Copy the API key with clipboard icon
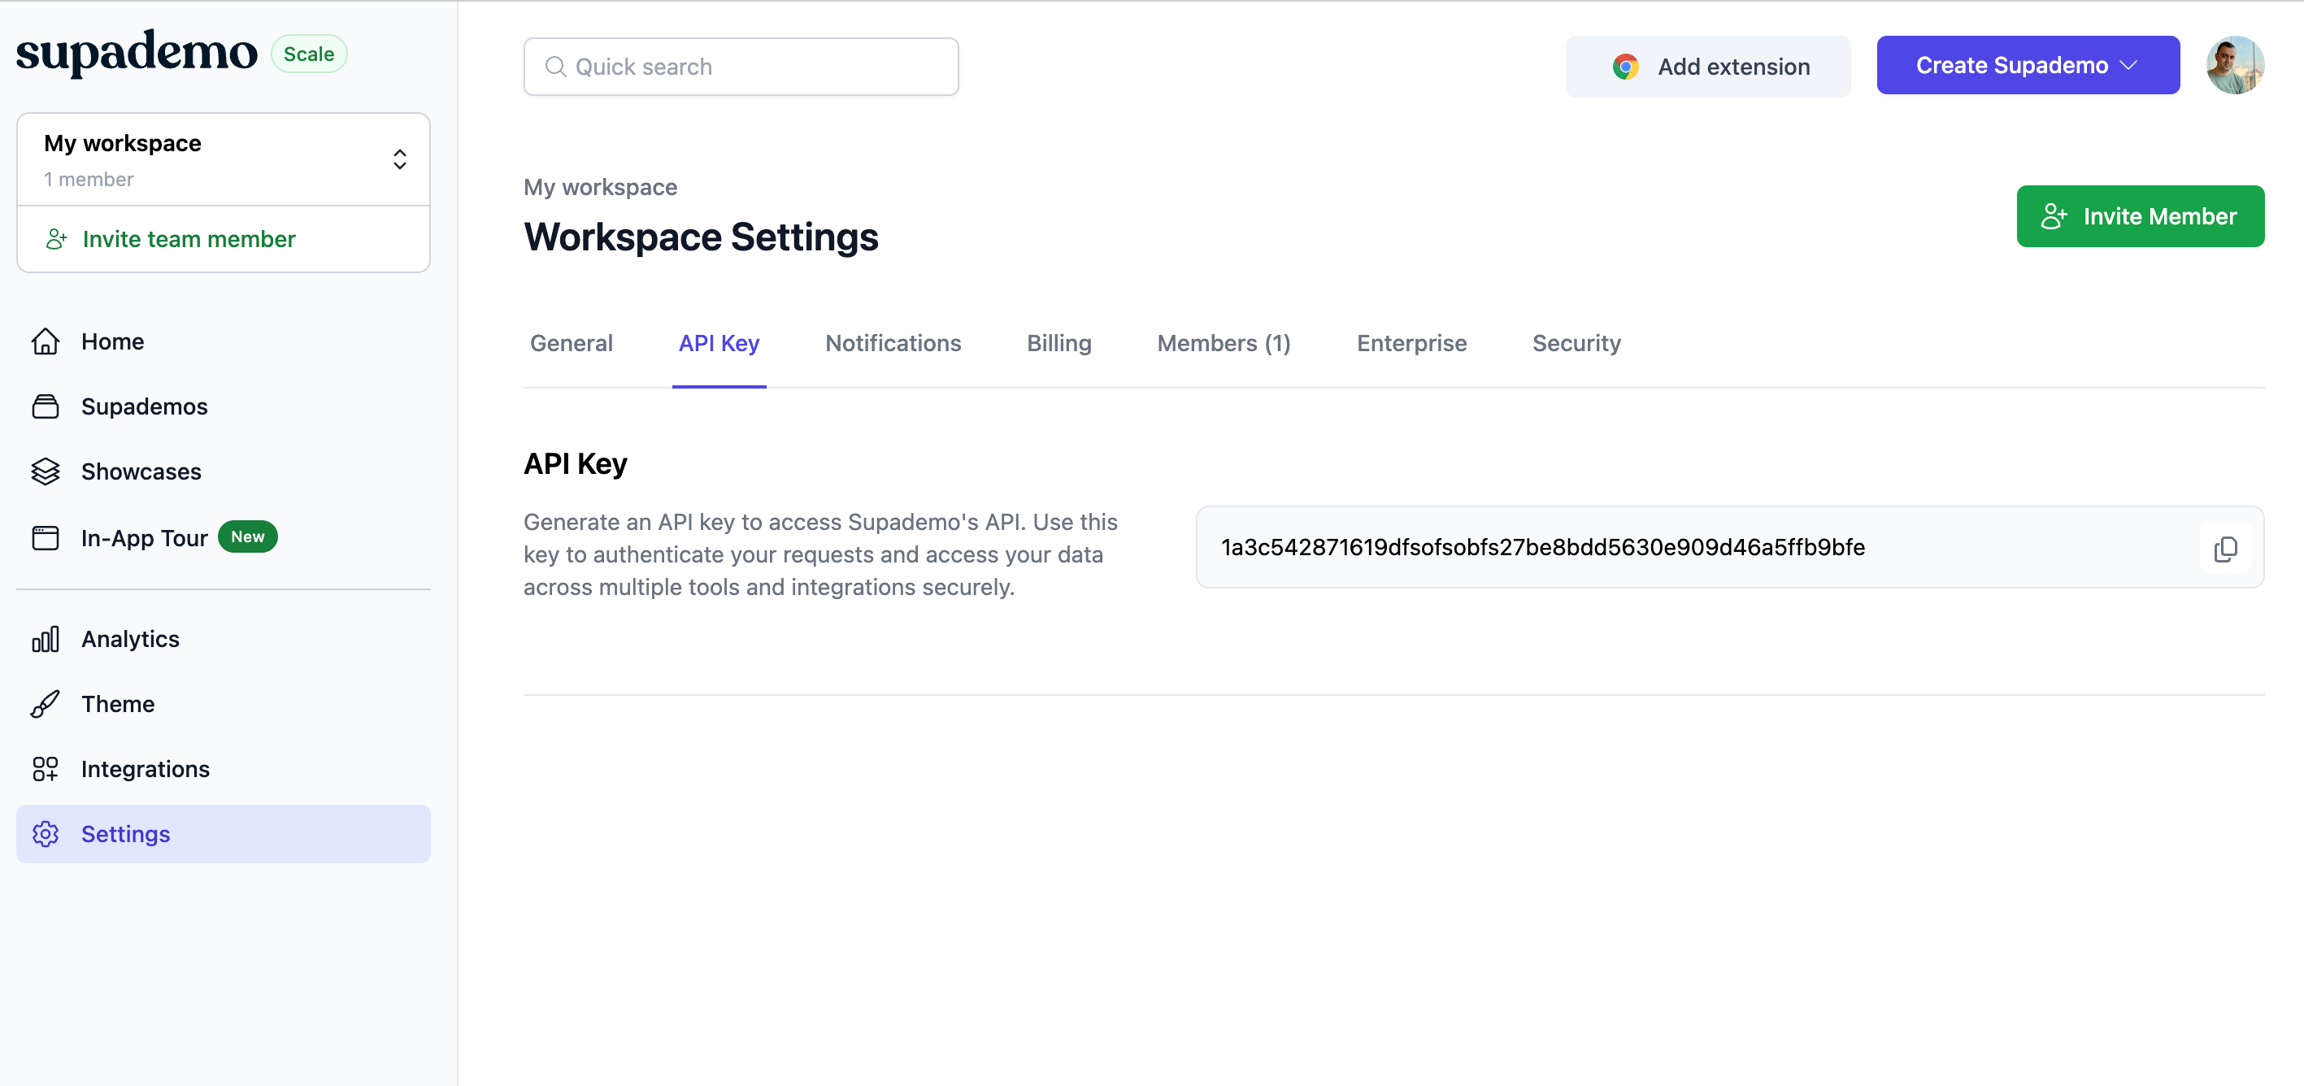 click(x=2225, y=548)
